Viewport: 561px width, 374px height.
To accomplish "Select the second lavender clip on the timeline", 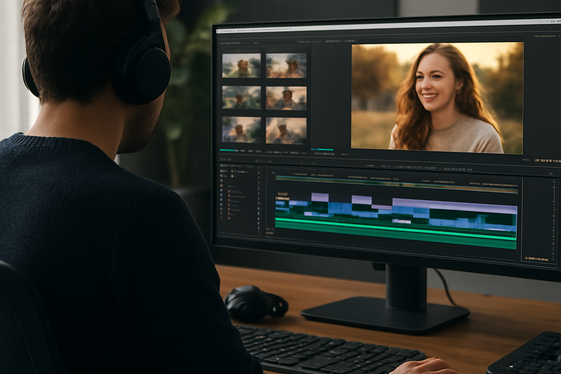I will pyautogui.click(x=362, y=200).
